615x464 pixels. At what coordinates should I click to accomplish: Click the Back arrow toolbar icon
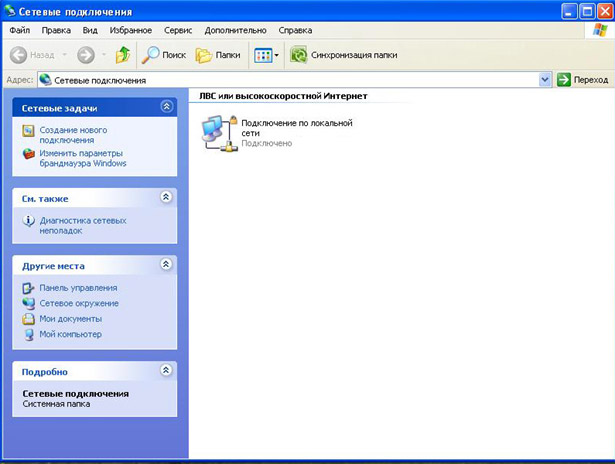tap(19, 55)
